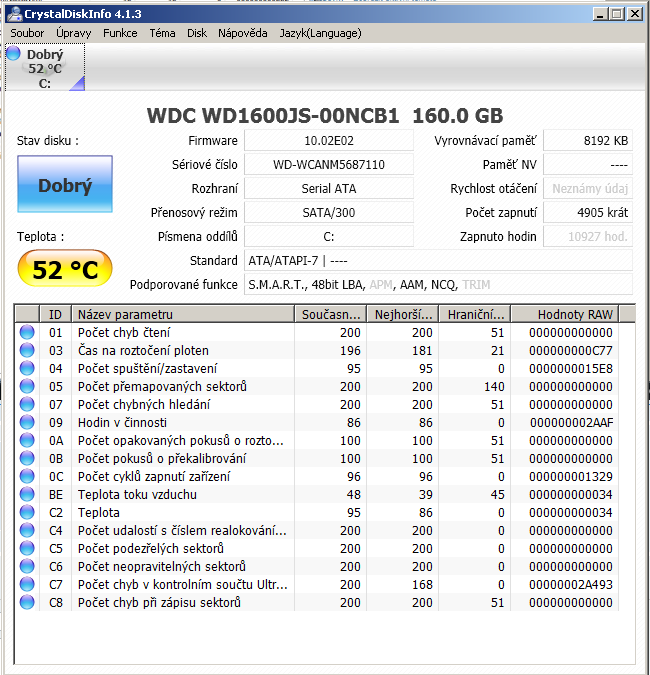650x675 pixels.
Task: Maximize the CrystalDiskInfo window
Action: click(x=616, y=14)
